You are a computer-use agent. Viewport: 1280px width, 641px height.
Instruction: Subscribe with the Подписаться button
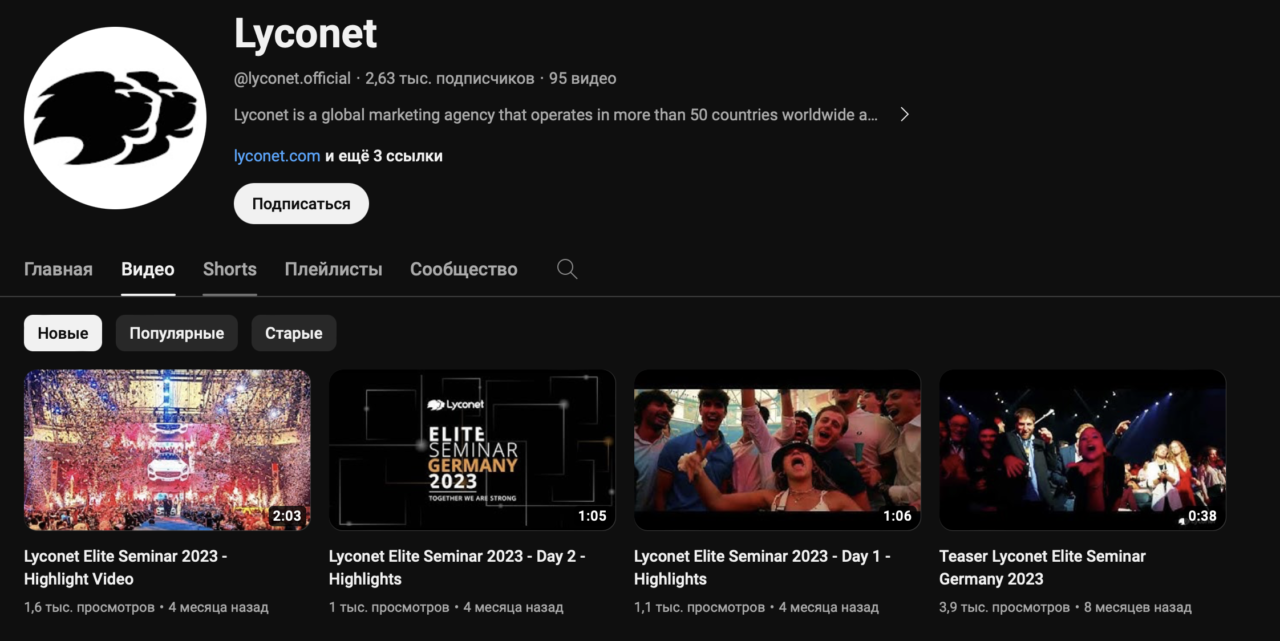301,204
